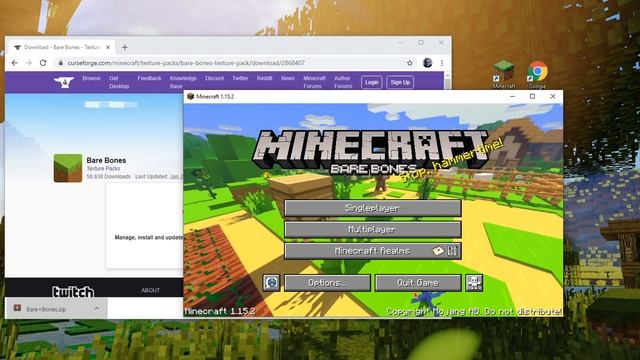This screenshot has width=640, height=360.
Task: Open Minecraft Options
Action: point(327,283)
